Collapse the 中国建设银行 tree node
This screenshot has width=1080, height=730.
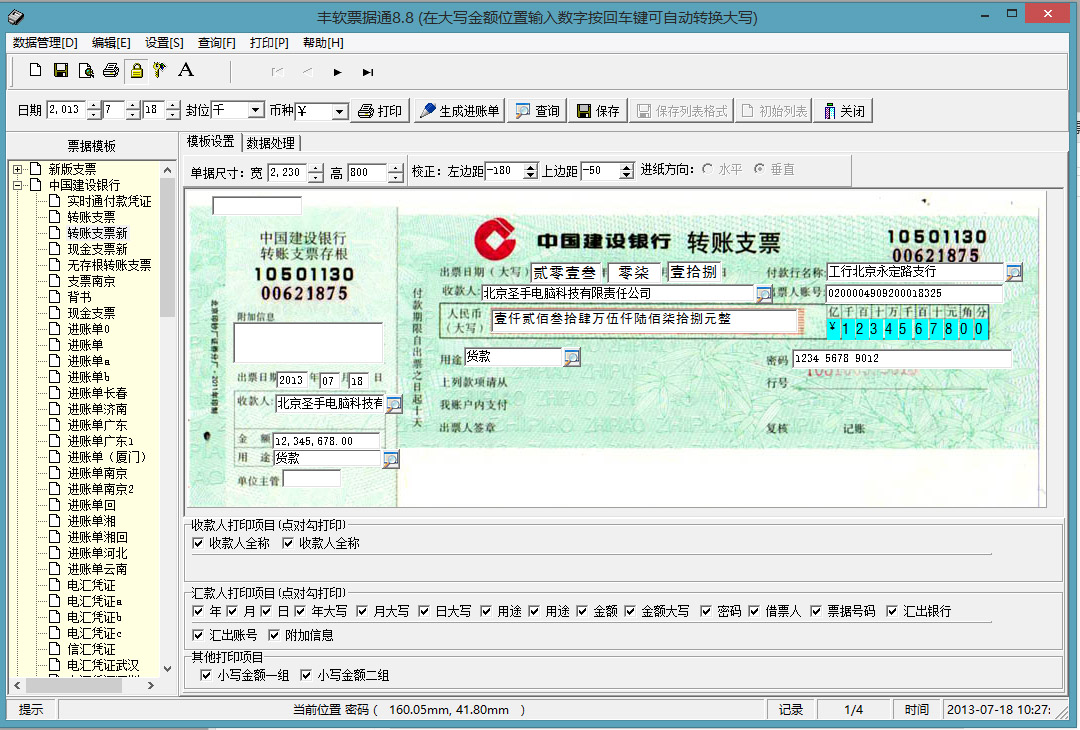(x=17, y=185)
